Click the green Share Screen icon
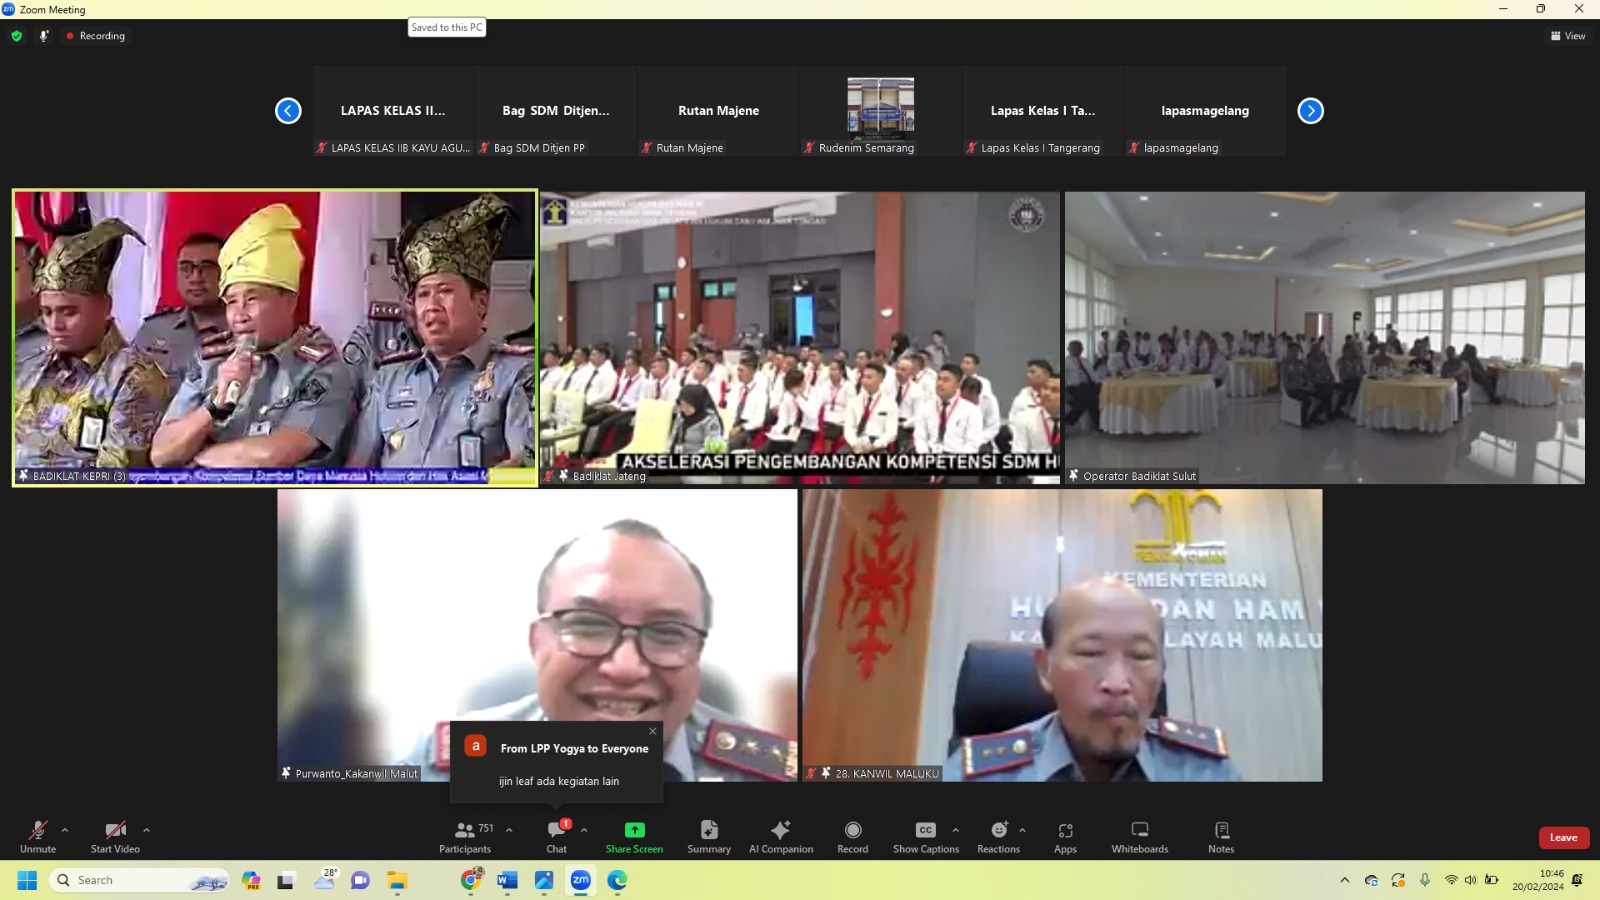The image size is (1600, 900). (634, 830)
